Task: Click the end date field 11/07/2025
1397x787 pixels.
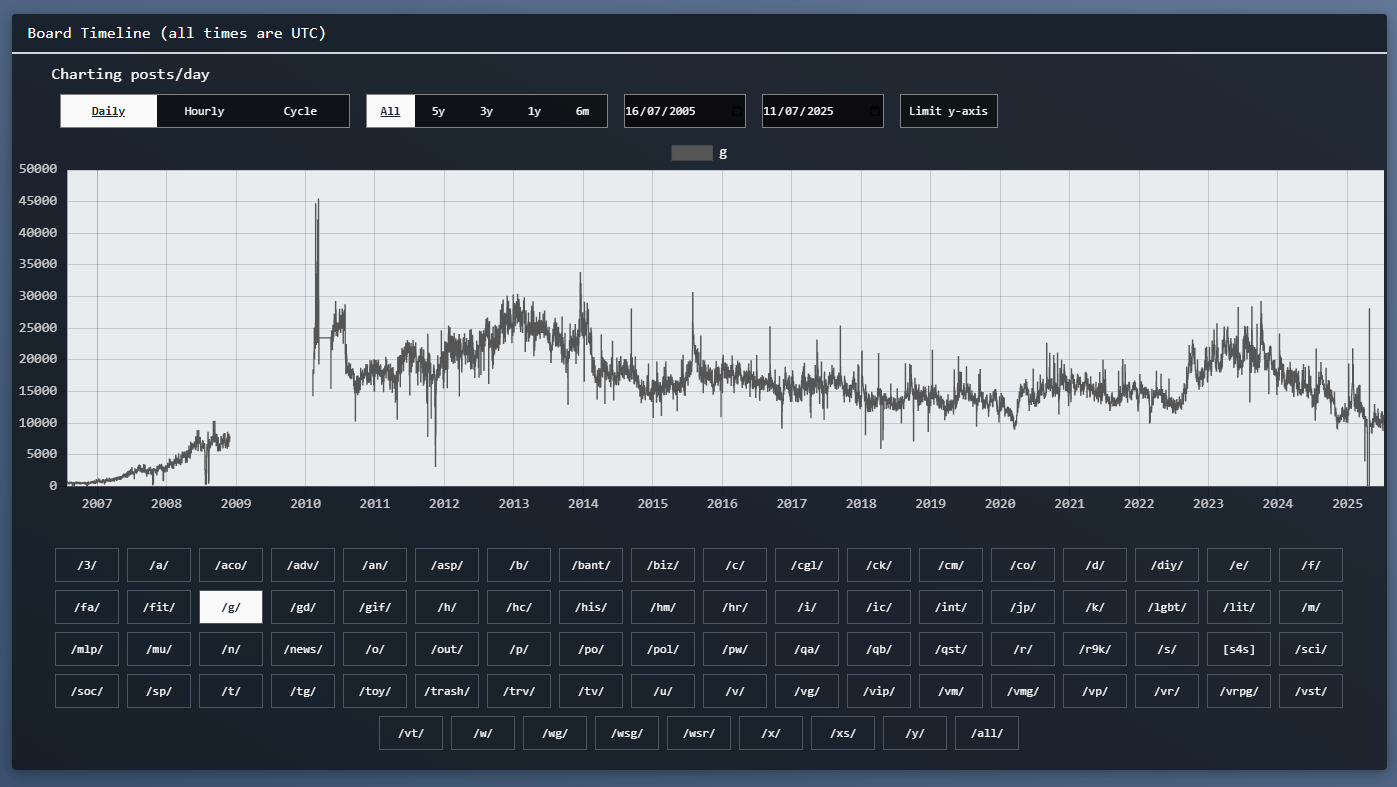Action: click(823, 111)
